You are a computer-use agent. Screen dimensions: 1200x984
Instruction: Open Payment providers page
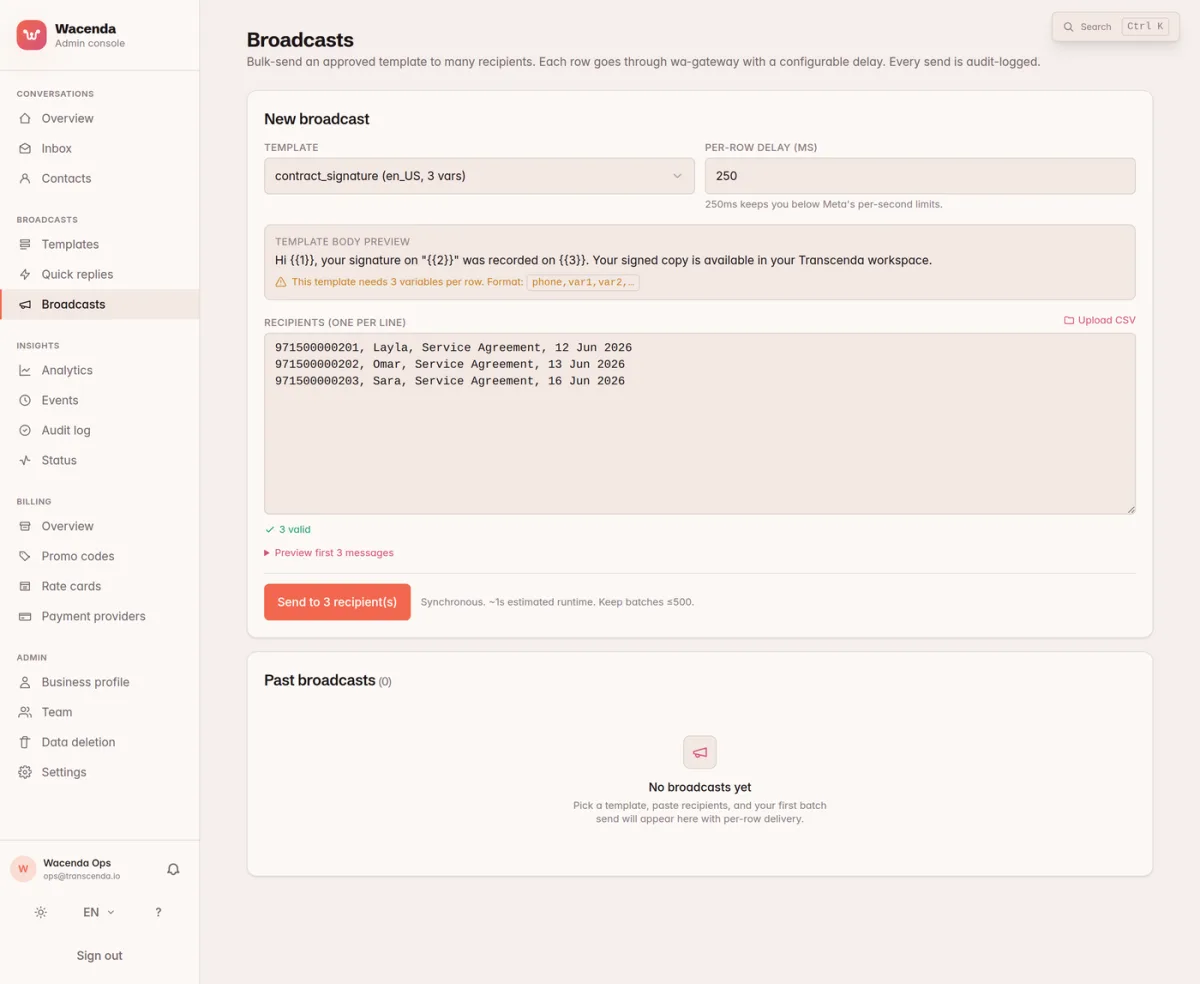point(100,616)
